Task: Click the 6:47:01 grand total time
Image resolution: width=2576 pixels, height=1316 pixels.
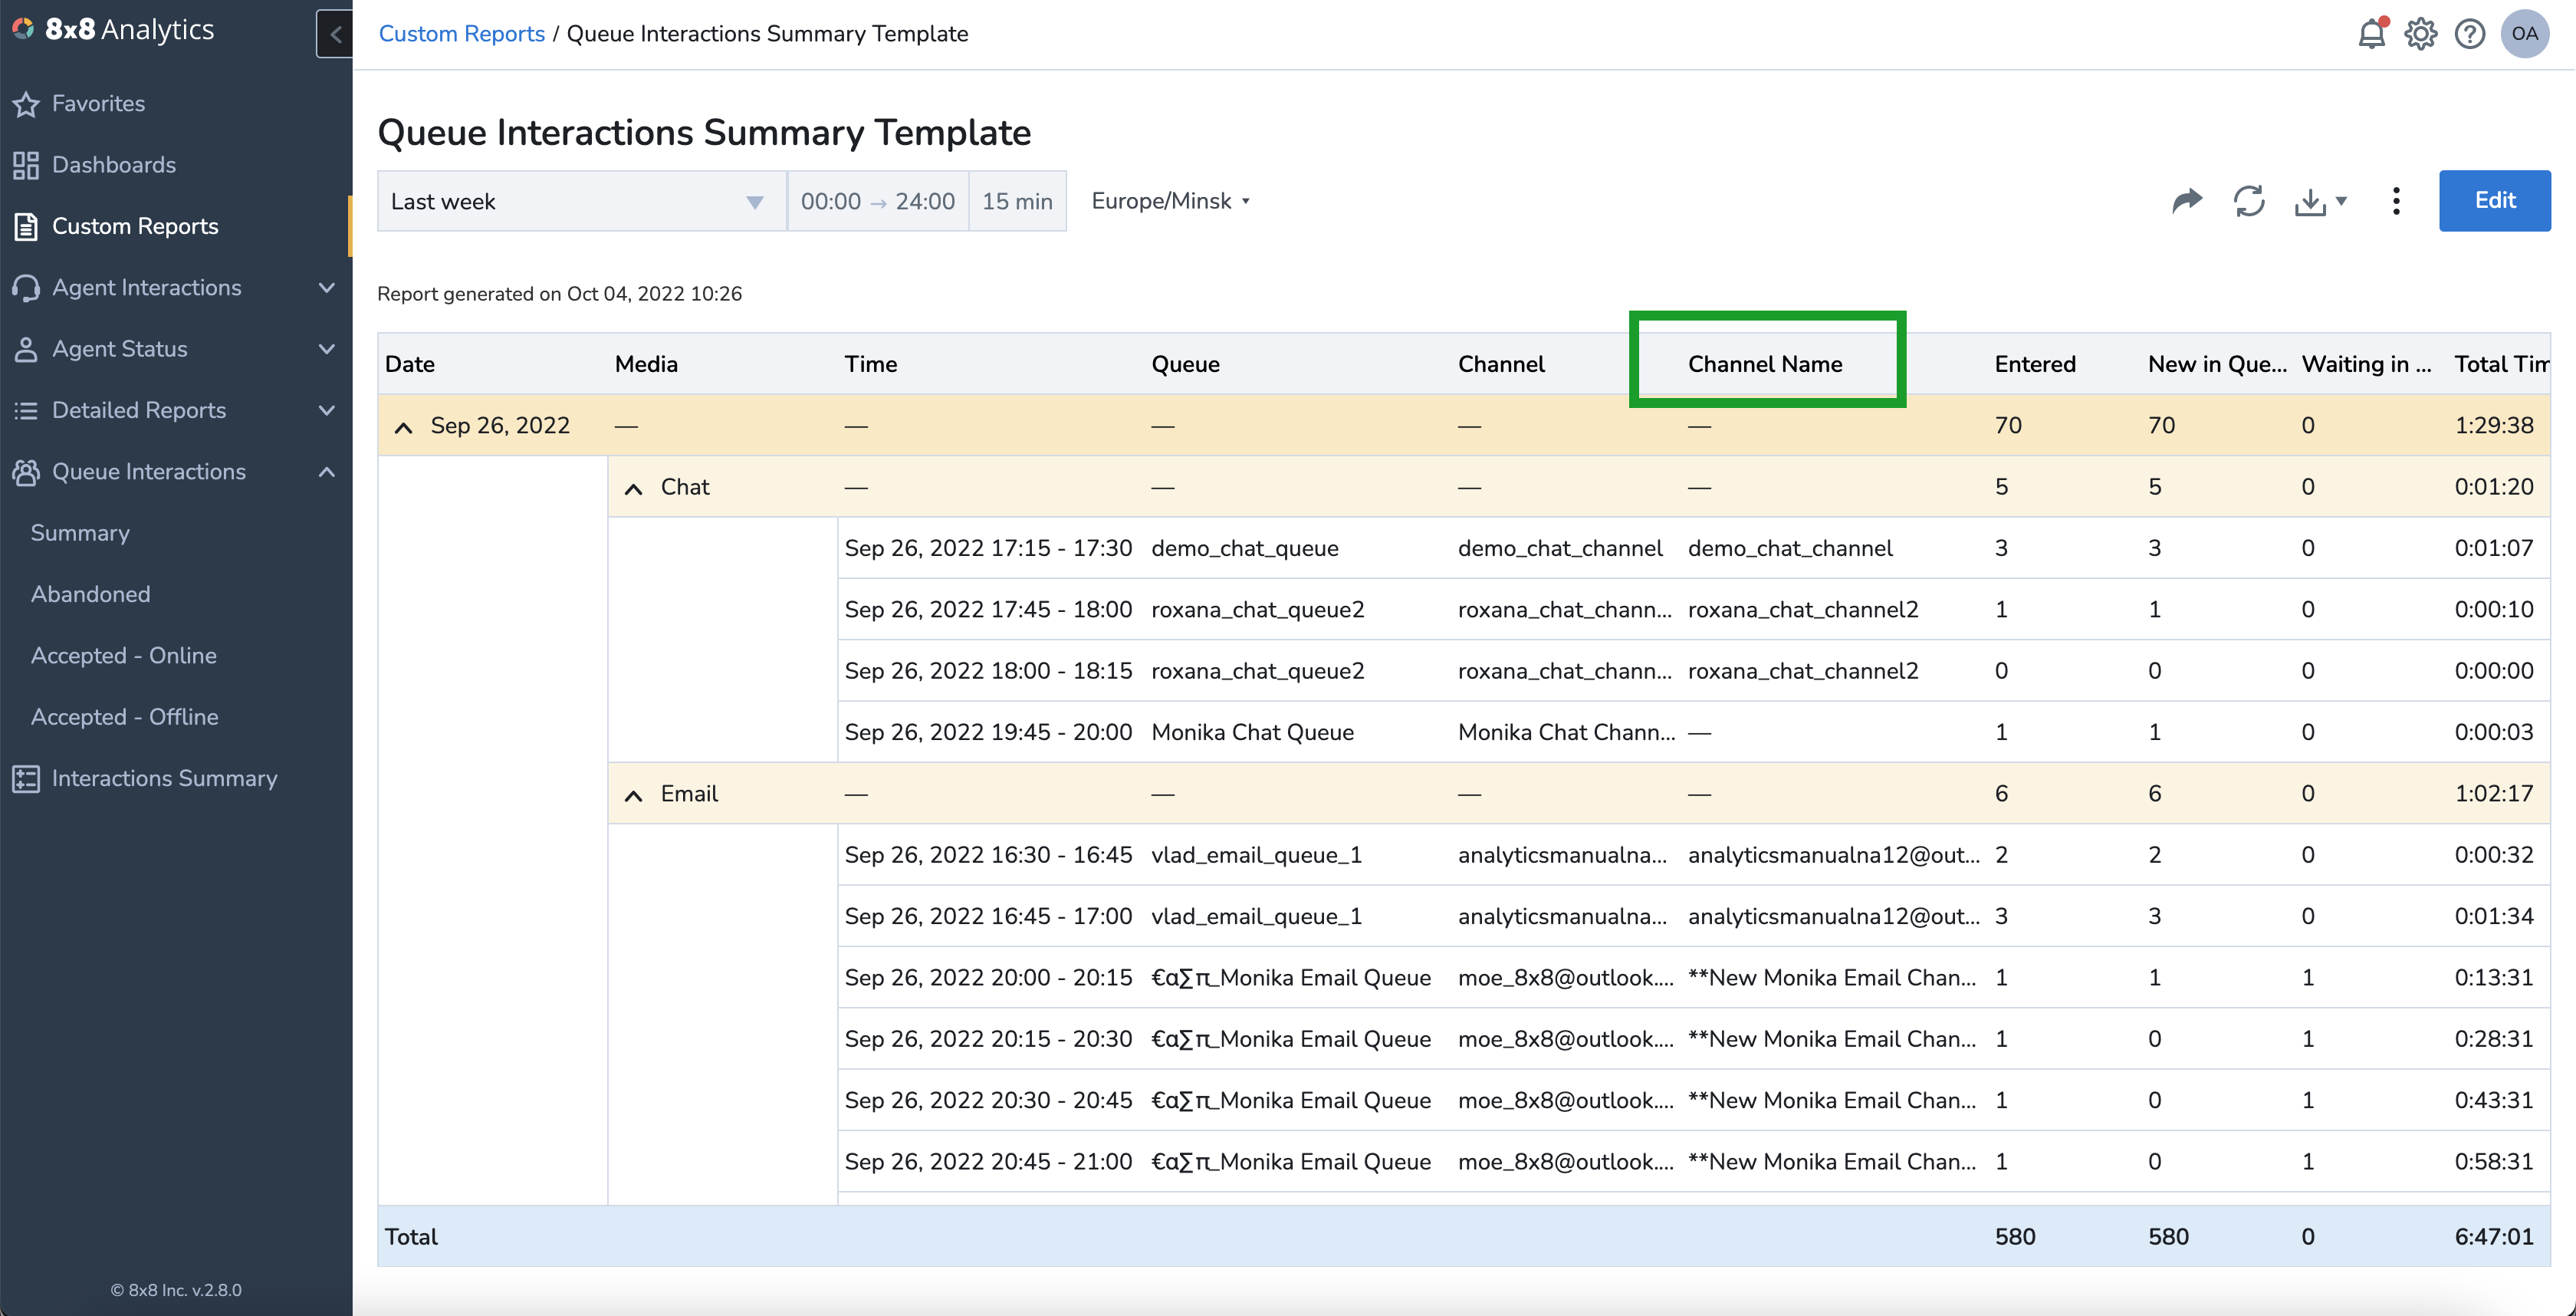Action: [2494, 1238]
